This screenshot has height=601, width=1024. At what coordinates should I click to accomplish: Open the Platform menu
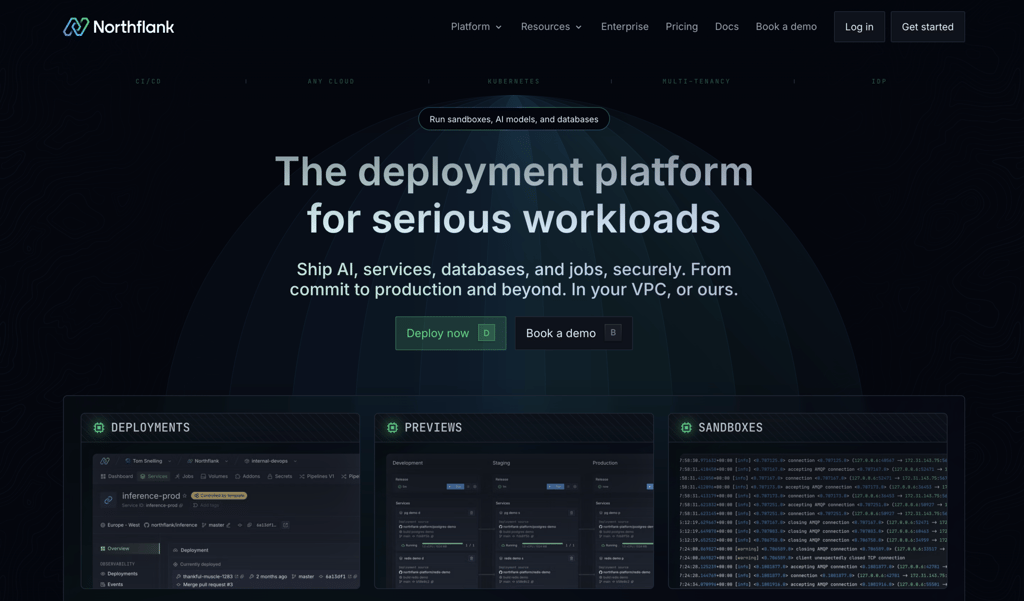(x=476, y=27)
